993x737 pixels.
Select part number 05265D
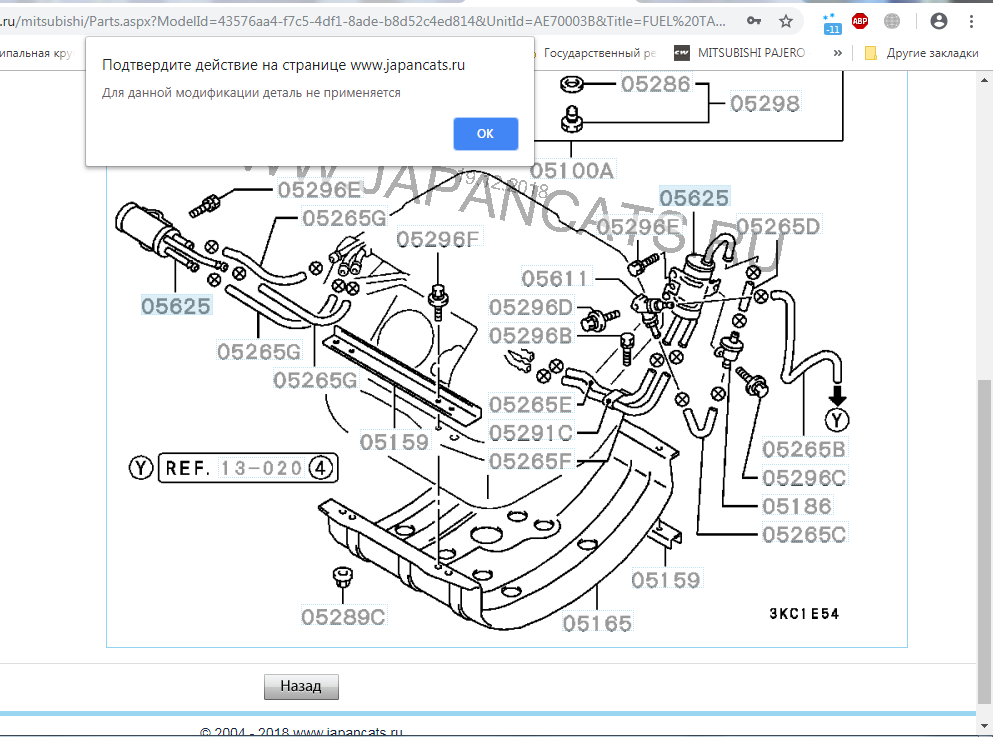pos(778,226)
